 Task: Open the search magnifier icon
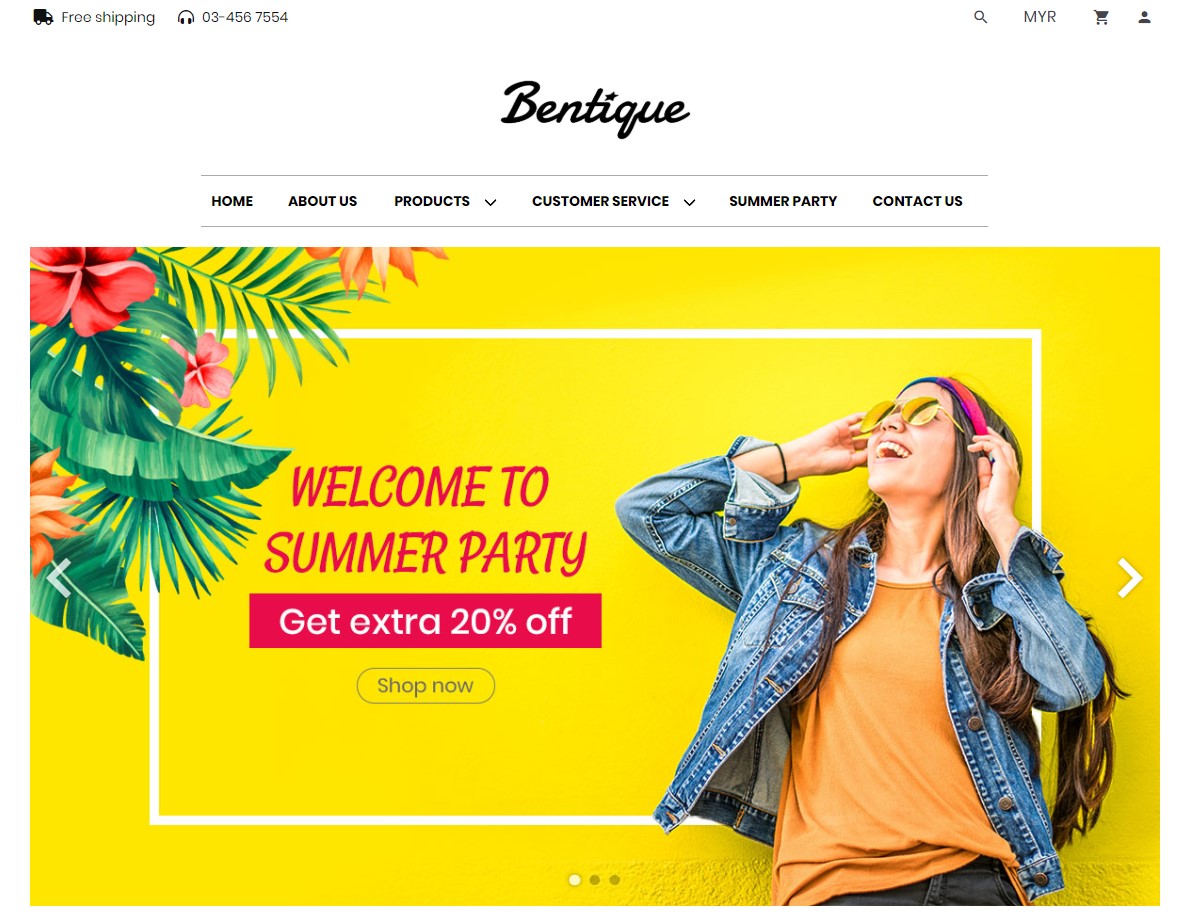(980, 17)
